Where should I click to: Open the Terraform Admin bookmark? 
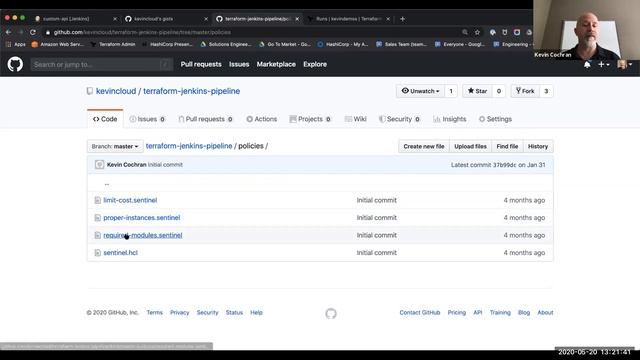tap(113, 44)
